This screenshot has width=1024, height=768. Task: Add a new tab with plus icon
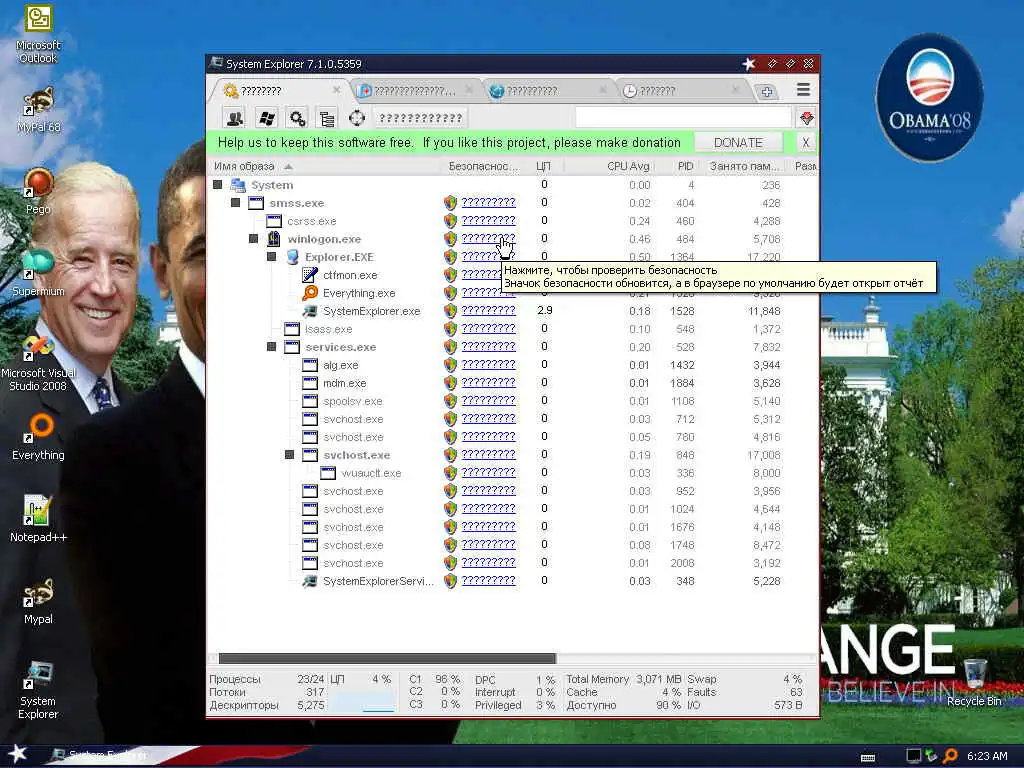coord(767,91)
